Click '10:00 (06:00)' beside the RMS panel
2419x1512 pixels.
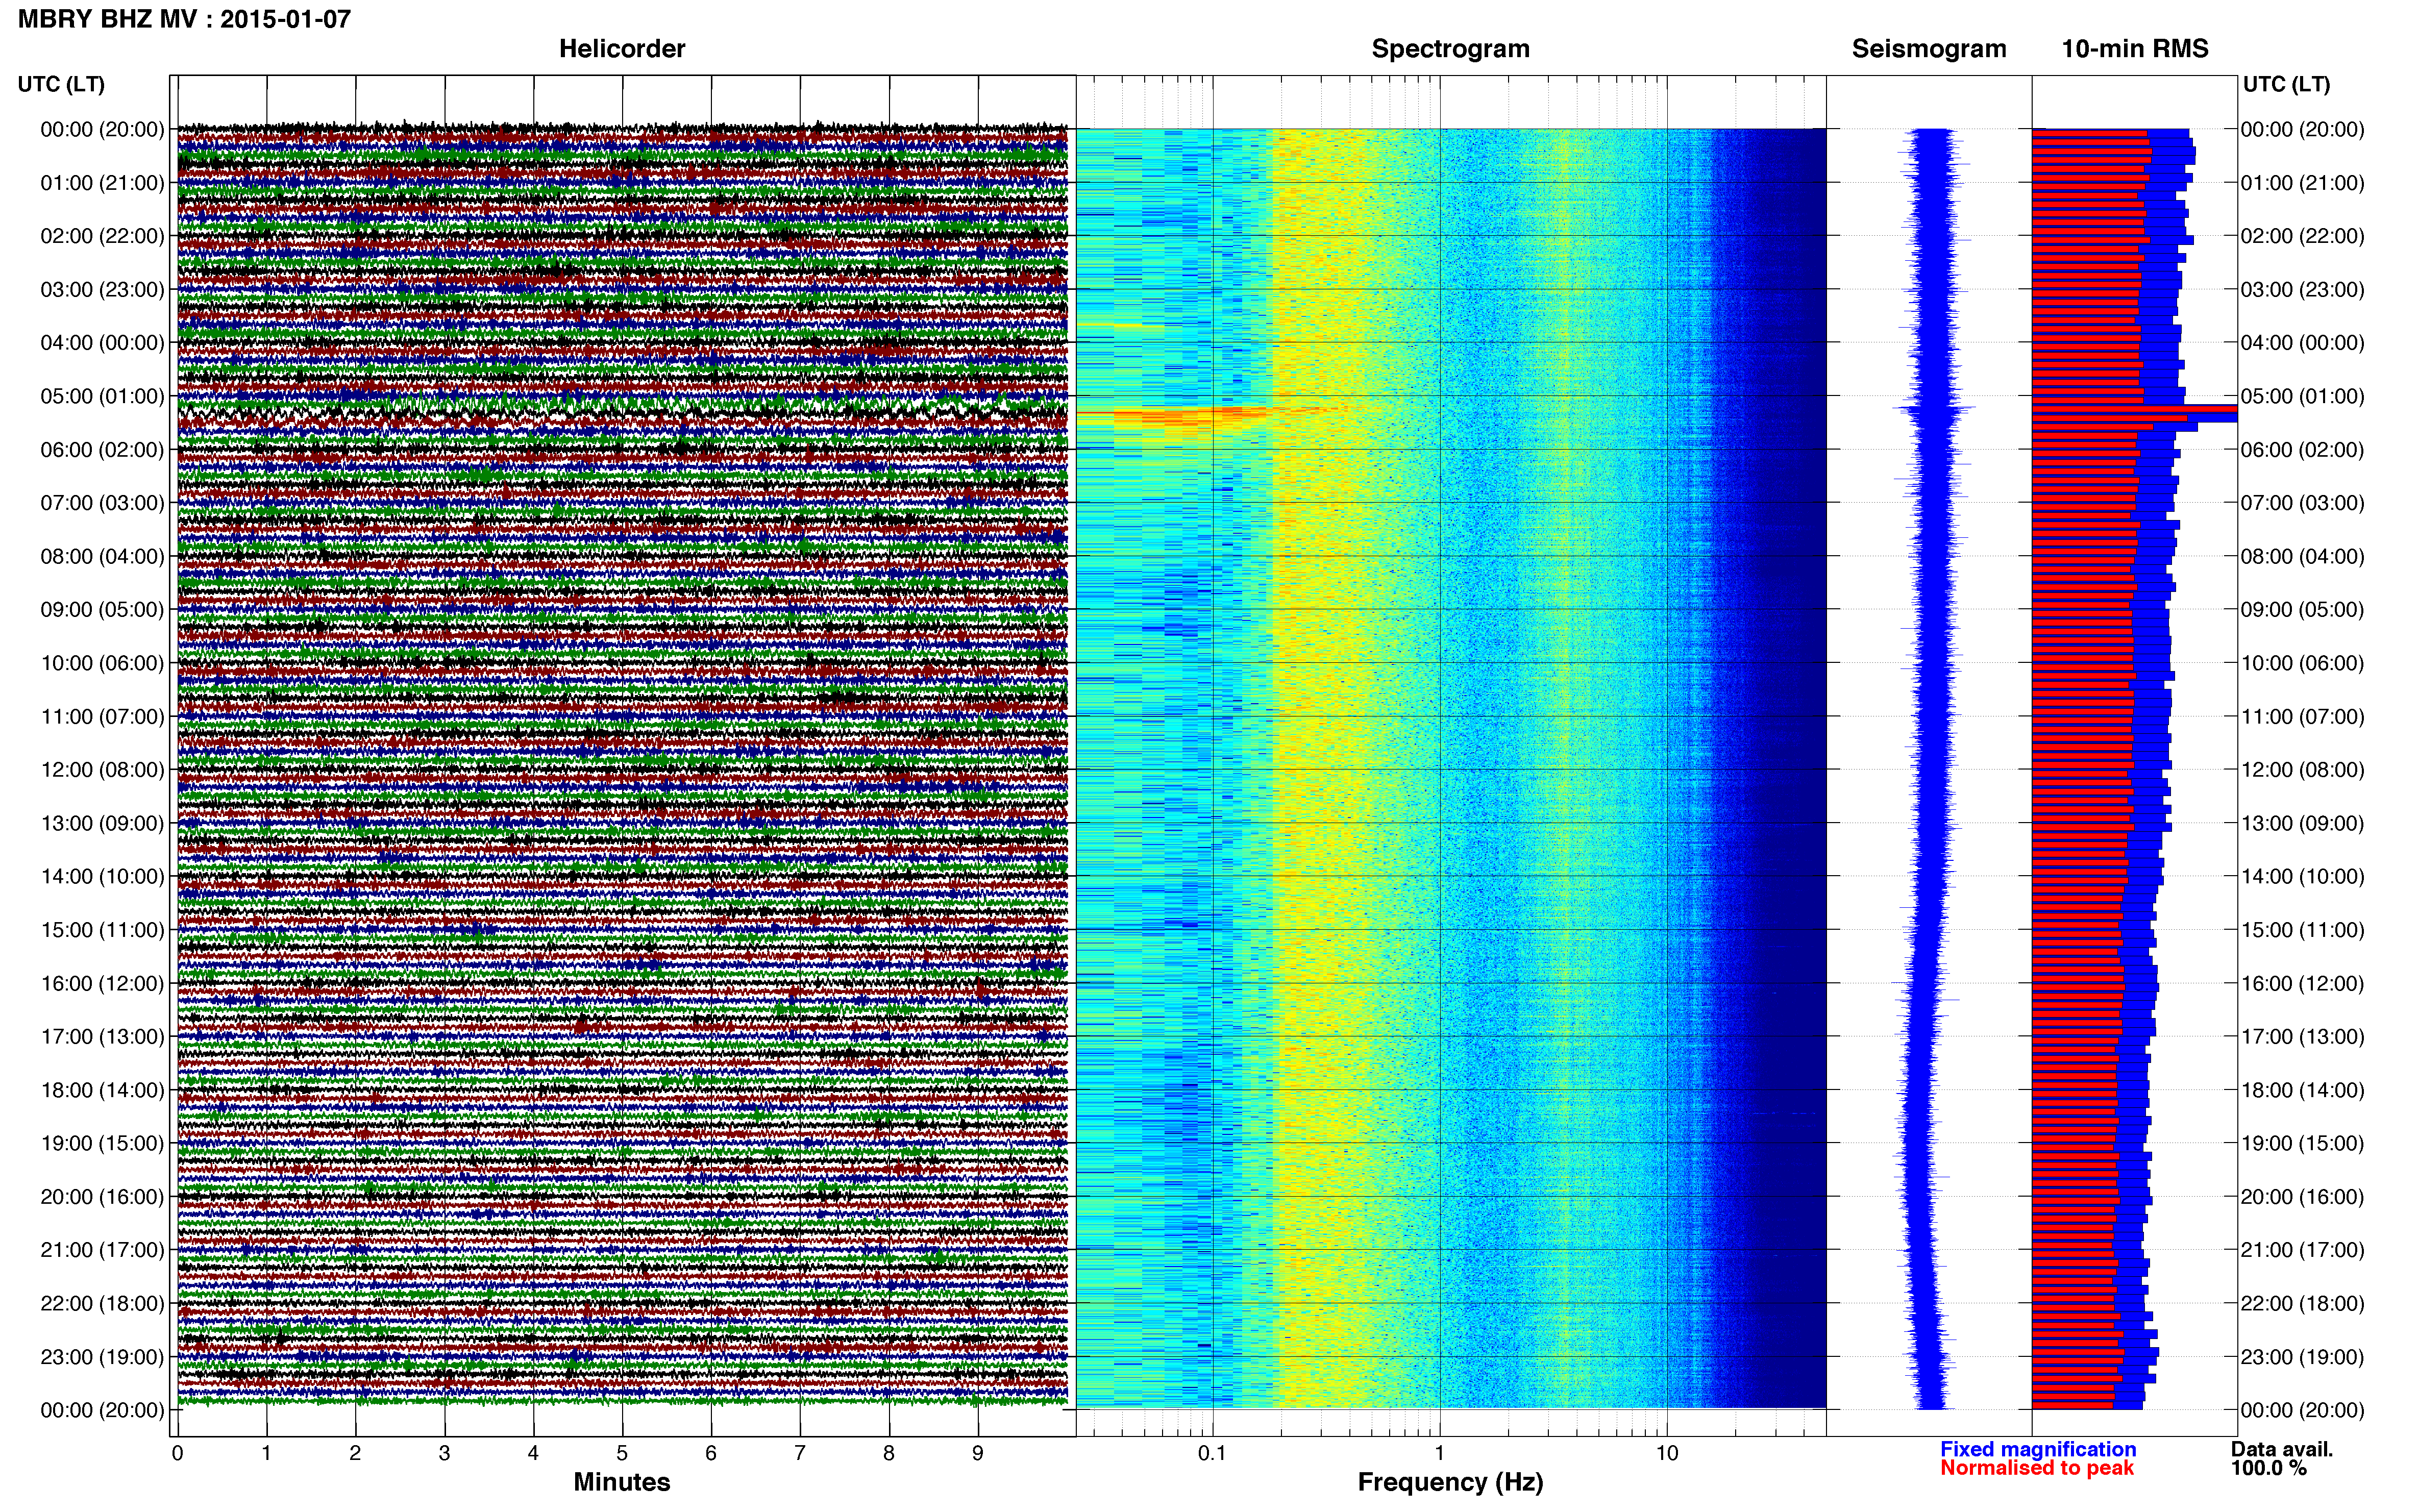pos(2303,663)
